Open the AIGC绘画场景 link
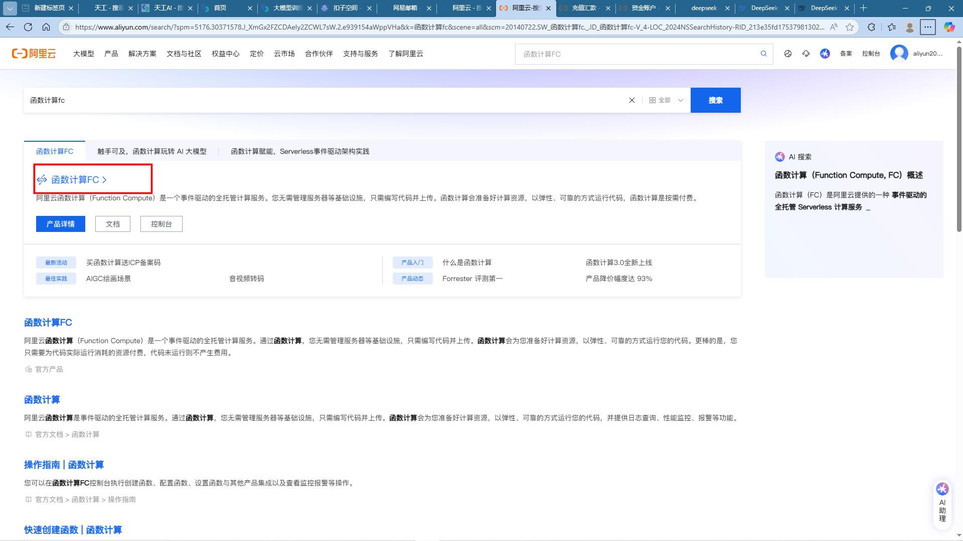Image resolution: width=963 pixels, height=541 pixels. pyautogui.click(x=108, y=278)
